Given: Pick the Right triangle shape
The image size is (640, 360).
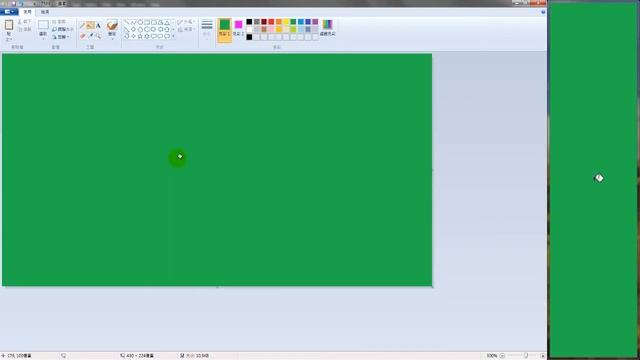Looking at the screenshot, I should [x=127, y=29].
